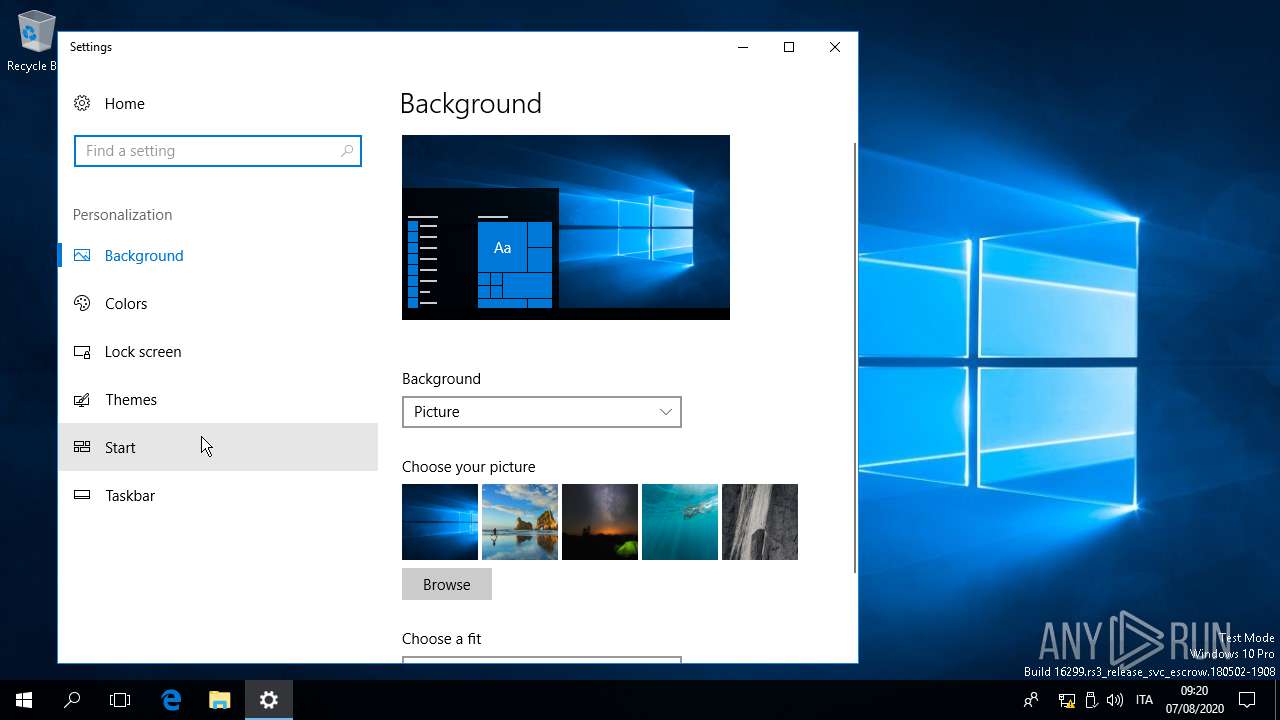
Task: Click the Find a setting field
Action: click(218, 151)
